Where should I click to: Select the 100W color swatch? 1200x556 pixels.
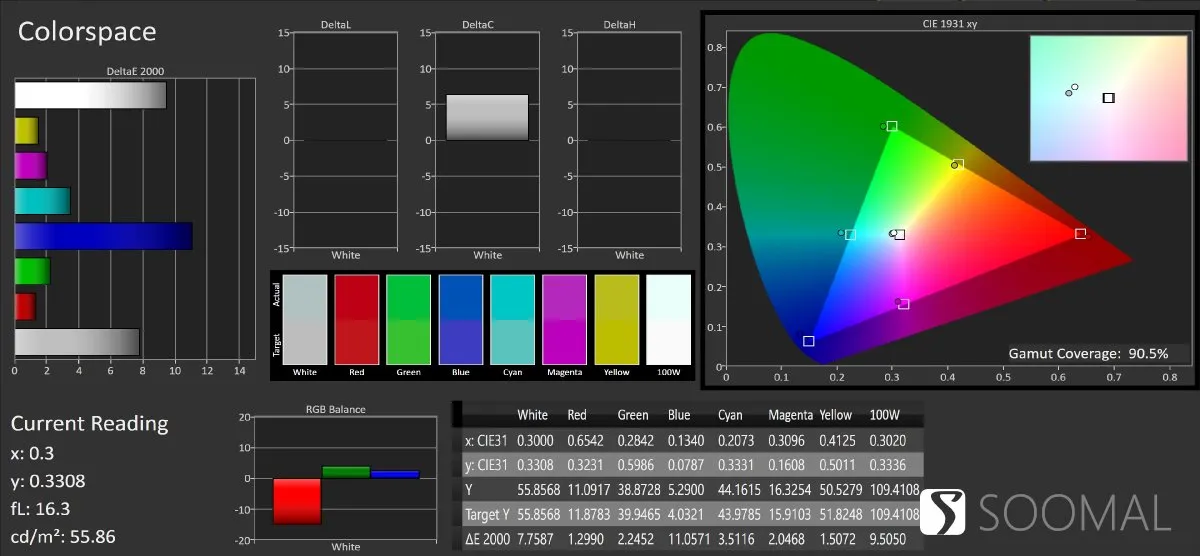[x=670, y=320]
